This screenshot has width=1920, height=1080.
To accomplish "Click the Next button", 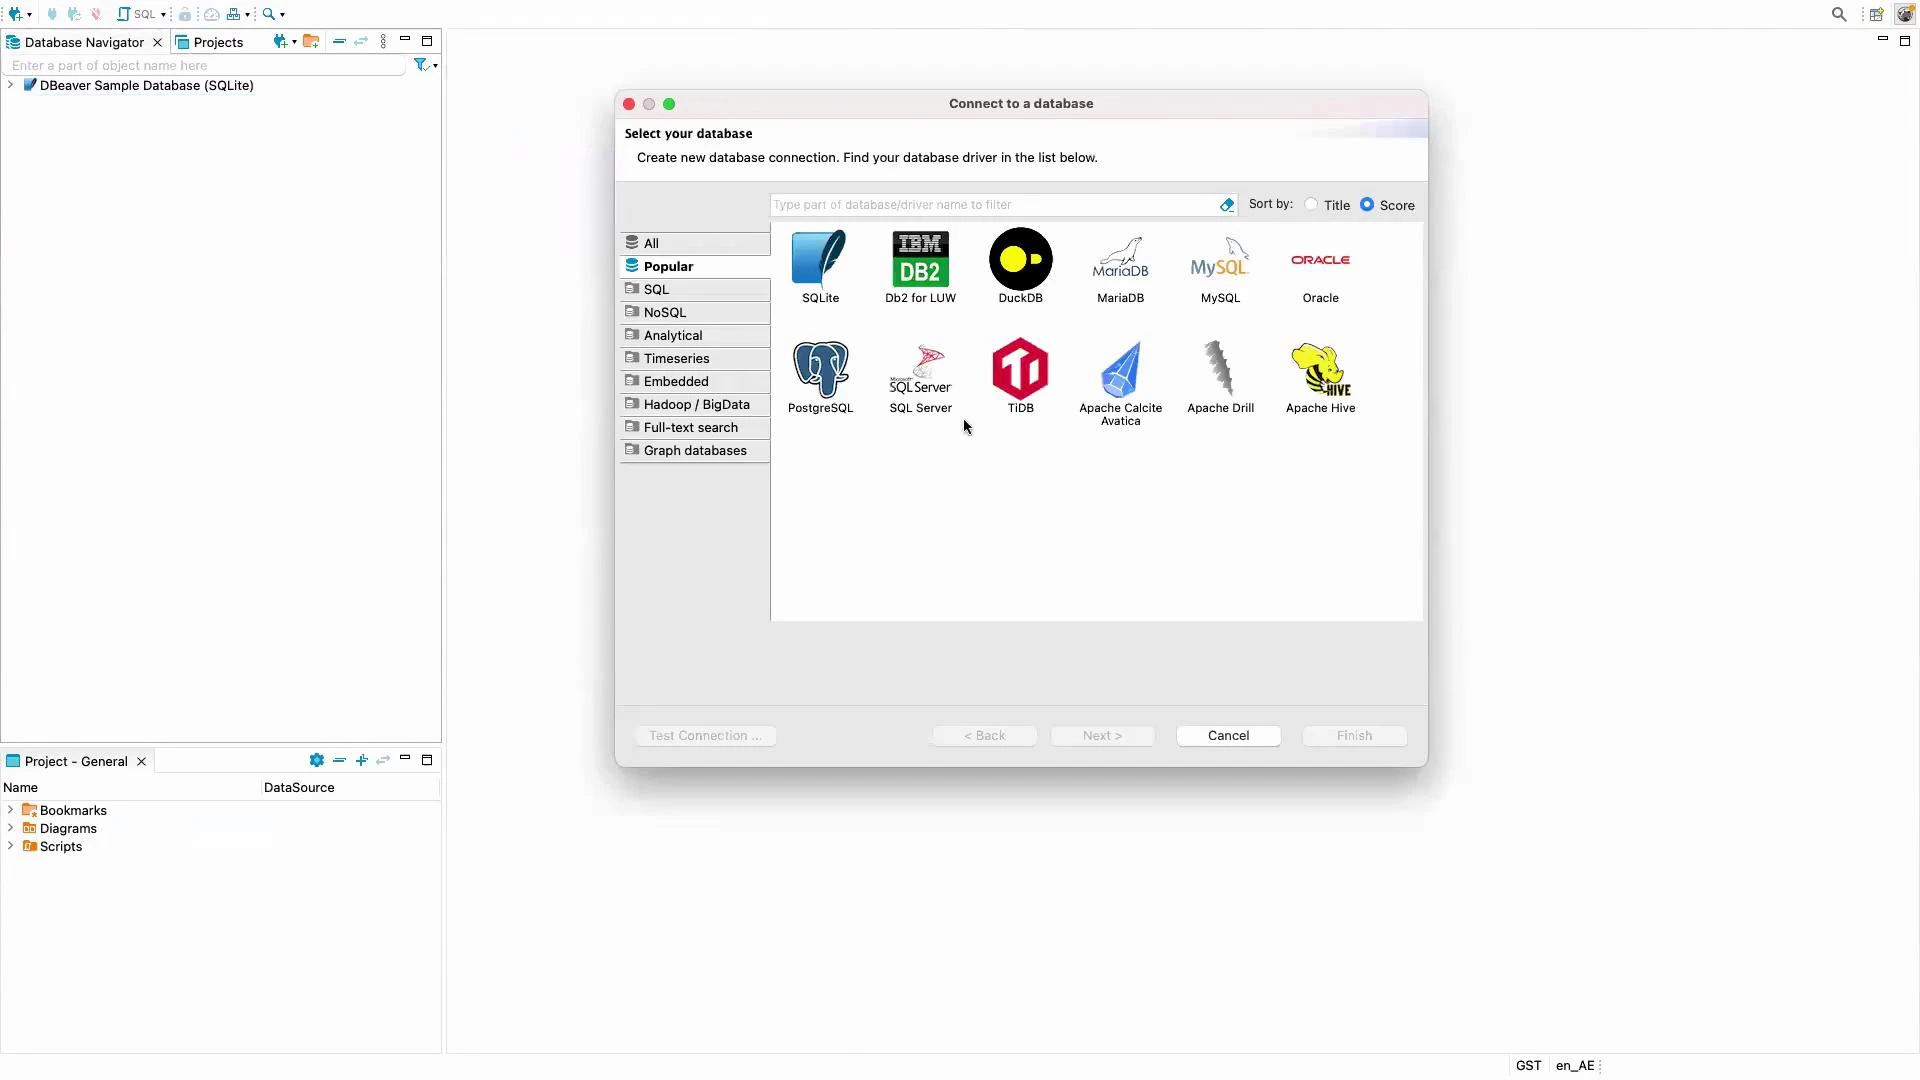I will [1102, 735].
